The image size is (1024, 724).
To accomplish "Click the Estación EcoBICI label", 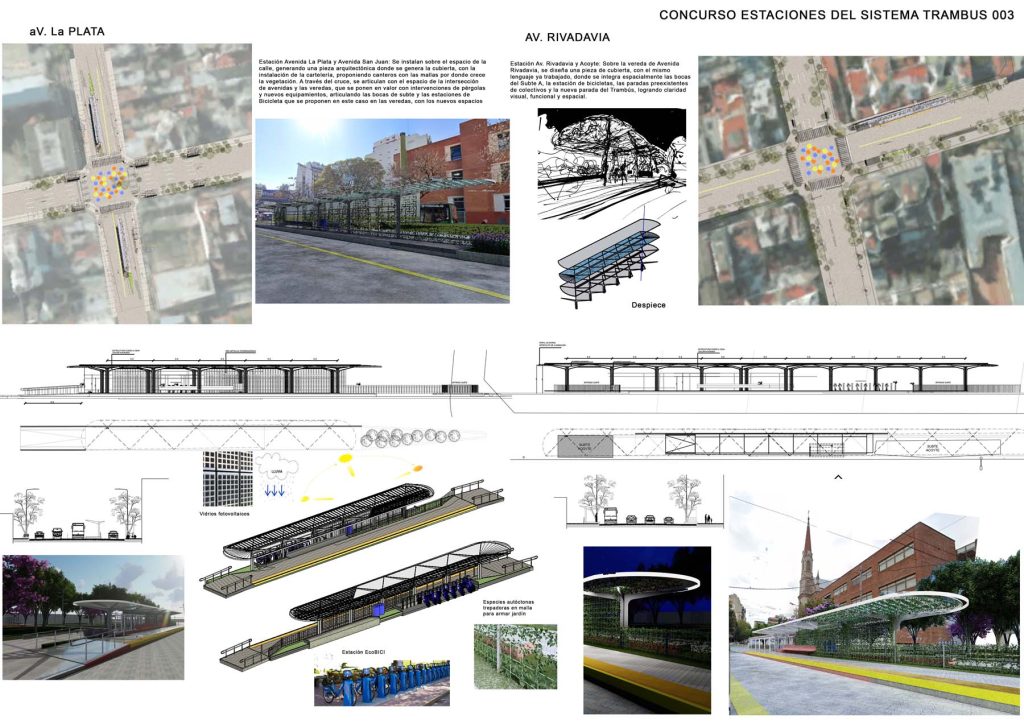I will tap(364, 649).
